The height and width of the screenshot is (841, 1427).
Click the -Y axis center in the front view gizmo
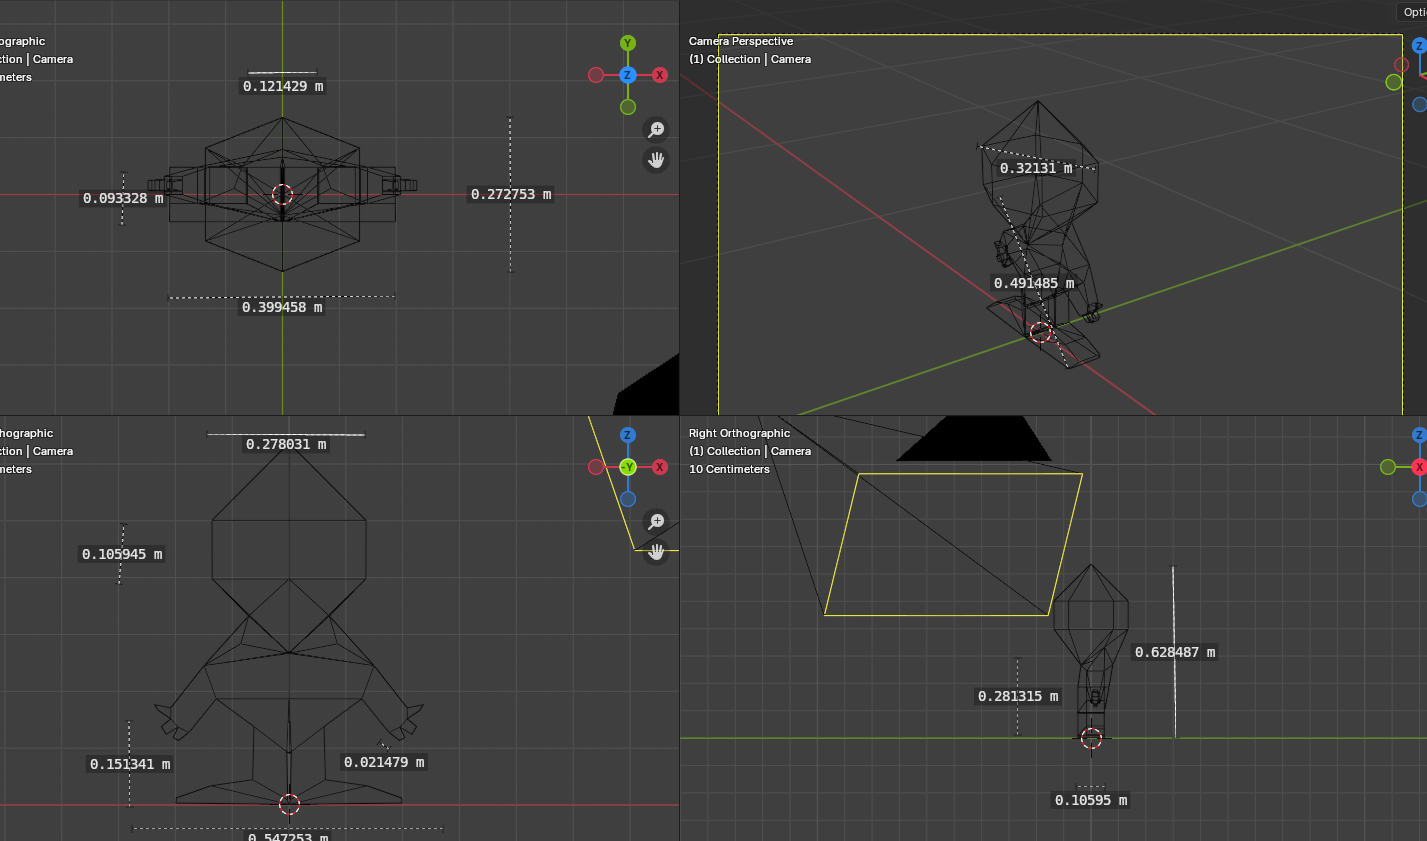[x=628, y=467]
